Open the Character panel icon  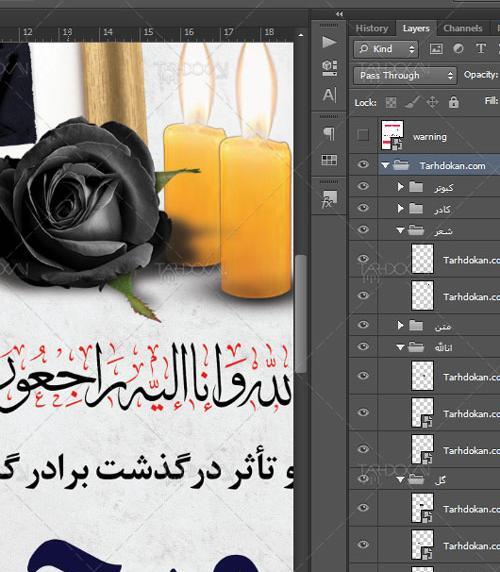coord(329,95)
